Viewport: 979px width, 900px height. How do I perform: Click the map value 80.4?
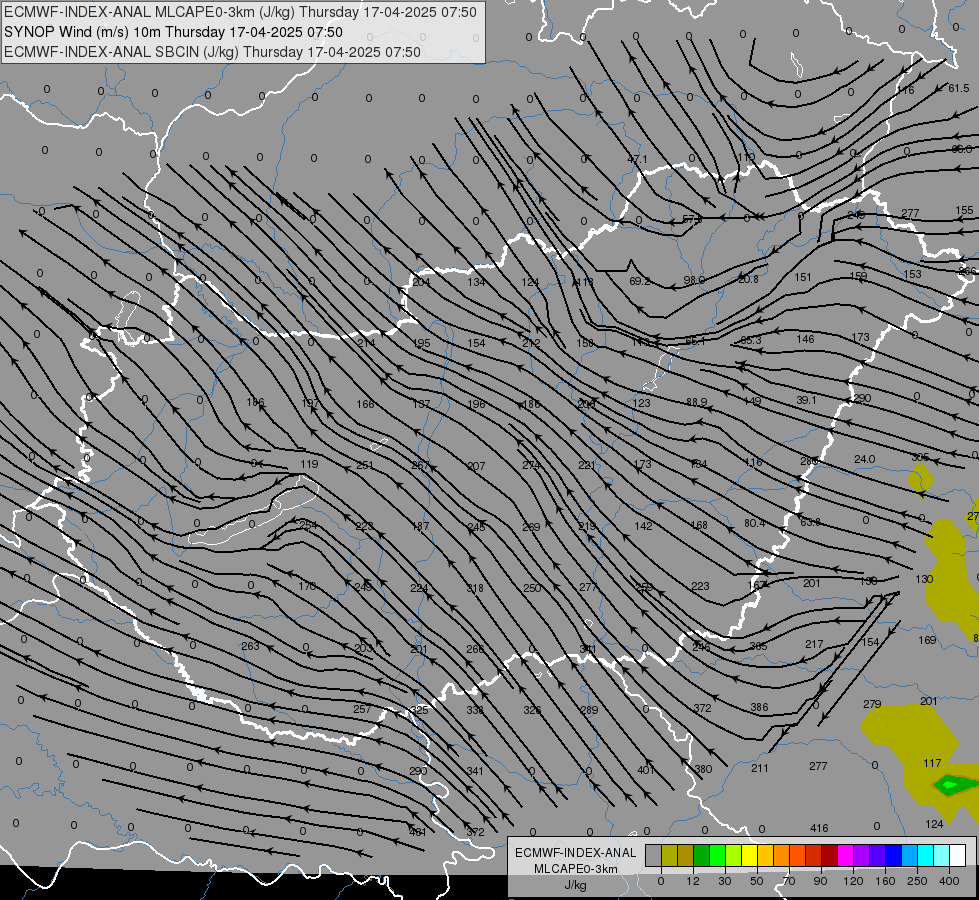(754, 523)
